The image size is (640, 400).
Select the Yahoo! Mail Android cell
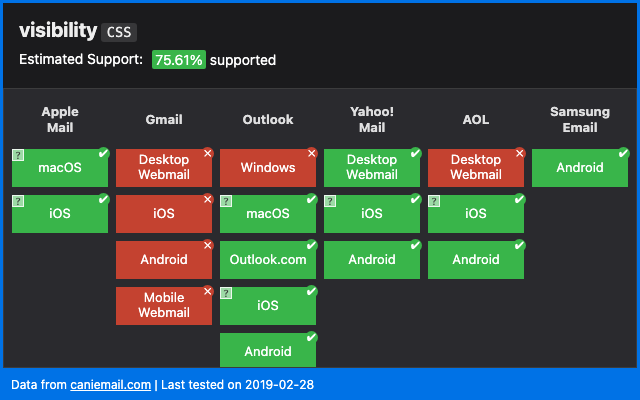tap(371, 260)
